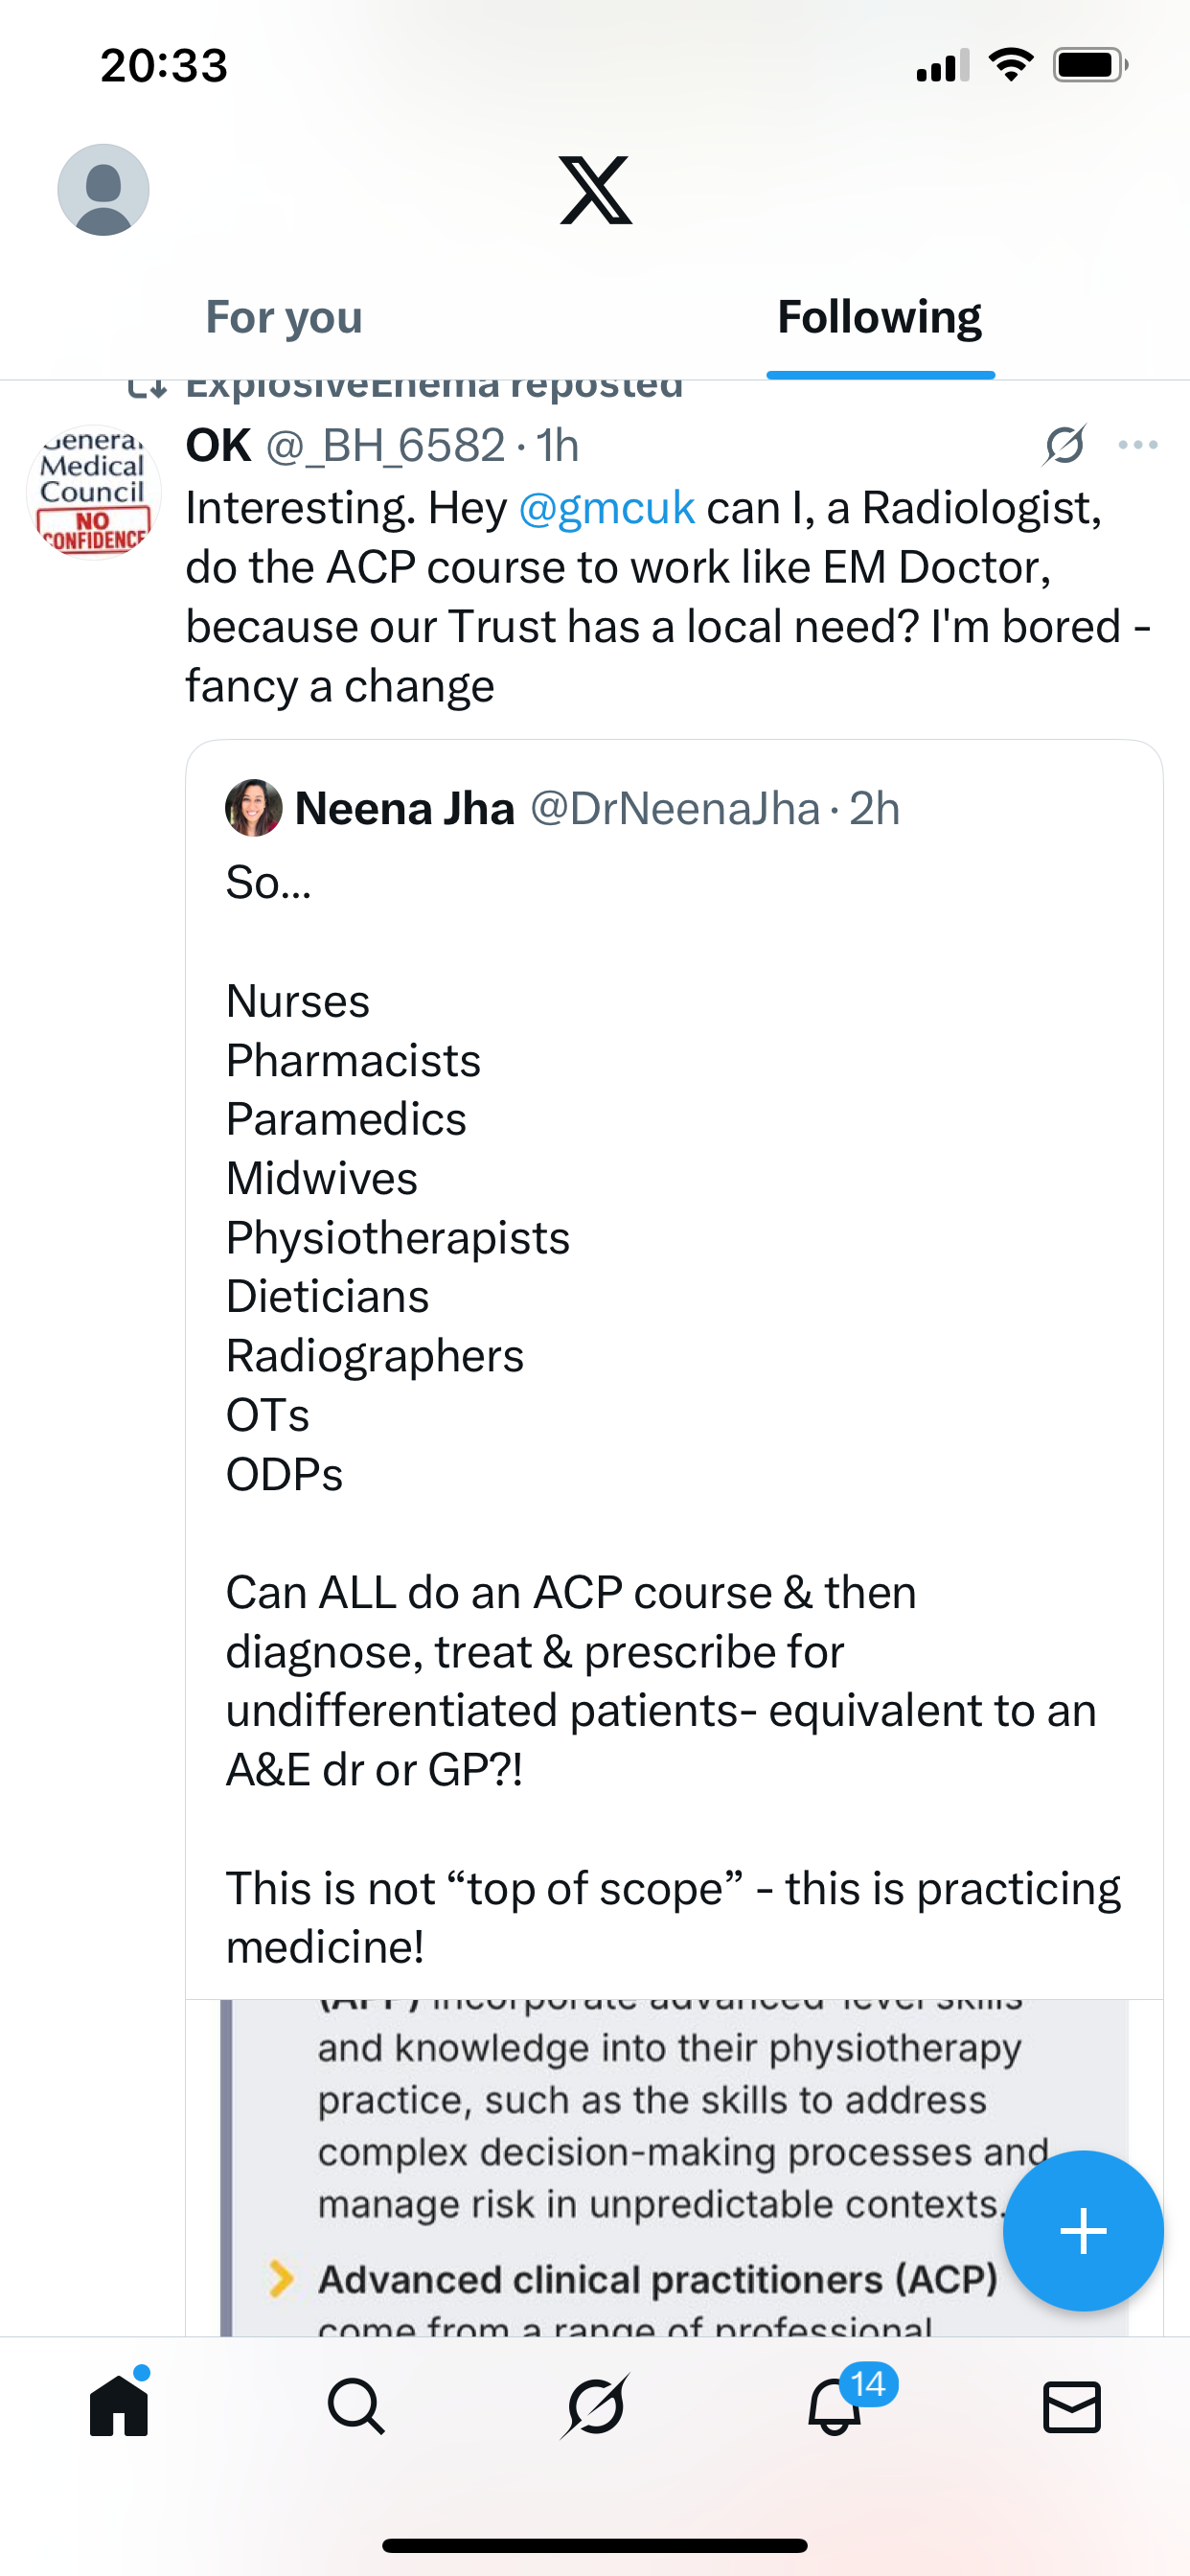This screenshot has height=2576, width=1190.
Task: Open the @gmcuk mention link
Action: tap(606, 508)
